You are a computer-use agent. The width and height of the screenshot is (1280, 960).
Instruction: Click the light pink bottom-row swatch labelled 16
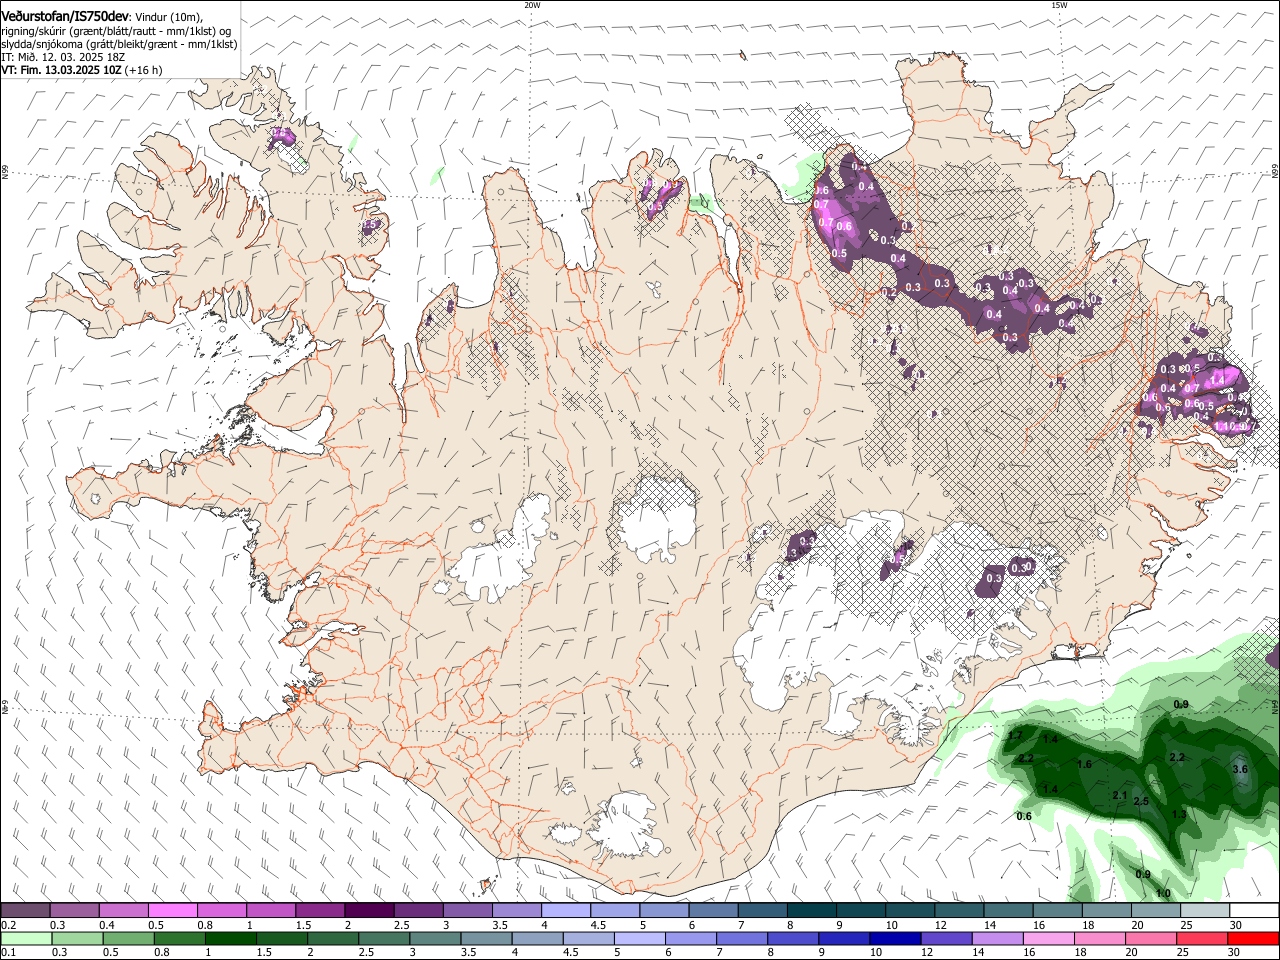coord(1048,939)
